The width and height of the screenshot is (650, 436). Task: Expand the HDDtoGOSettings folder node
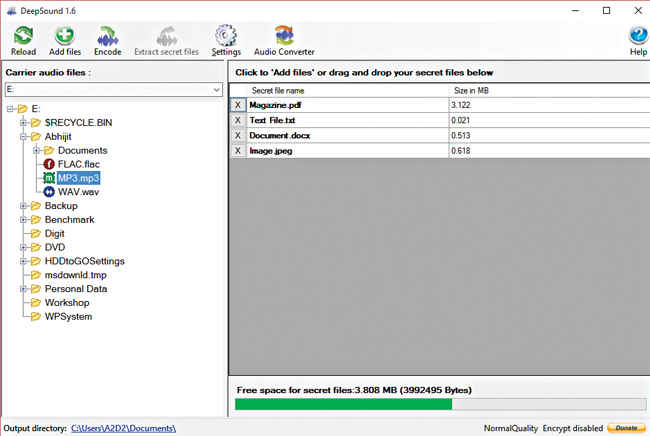point(24,261)
